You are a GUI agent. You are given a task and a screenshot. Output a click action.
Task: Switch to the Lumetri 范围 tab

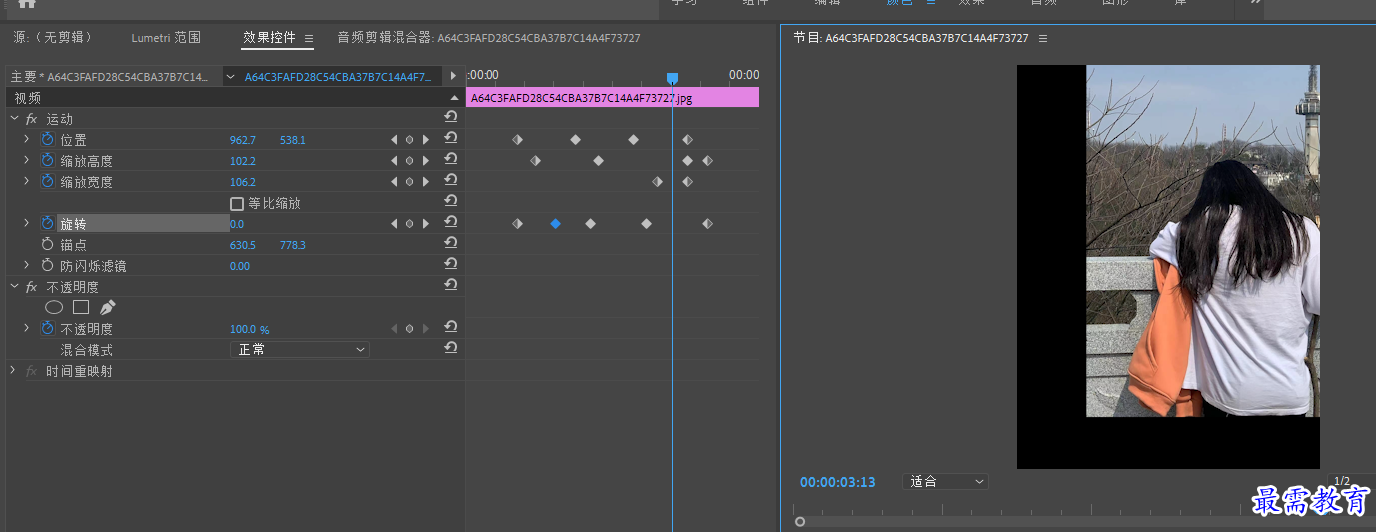click(x=166, y=38)
